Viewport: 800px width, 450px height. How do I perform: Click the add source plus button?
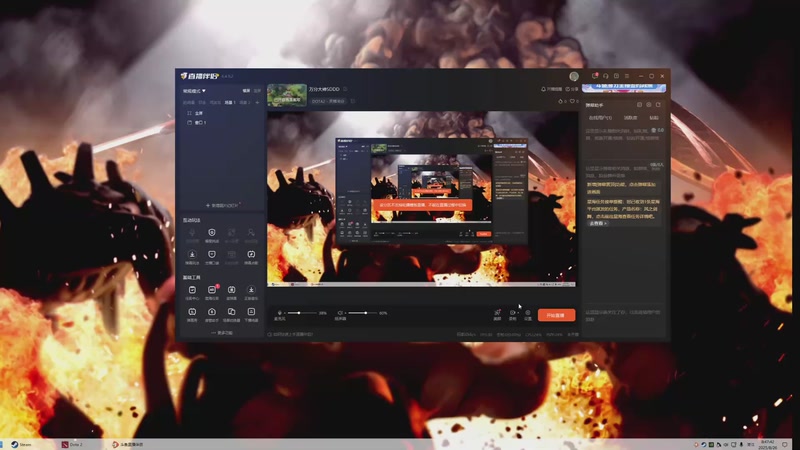pos(222,206)
